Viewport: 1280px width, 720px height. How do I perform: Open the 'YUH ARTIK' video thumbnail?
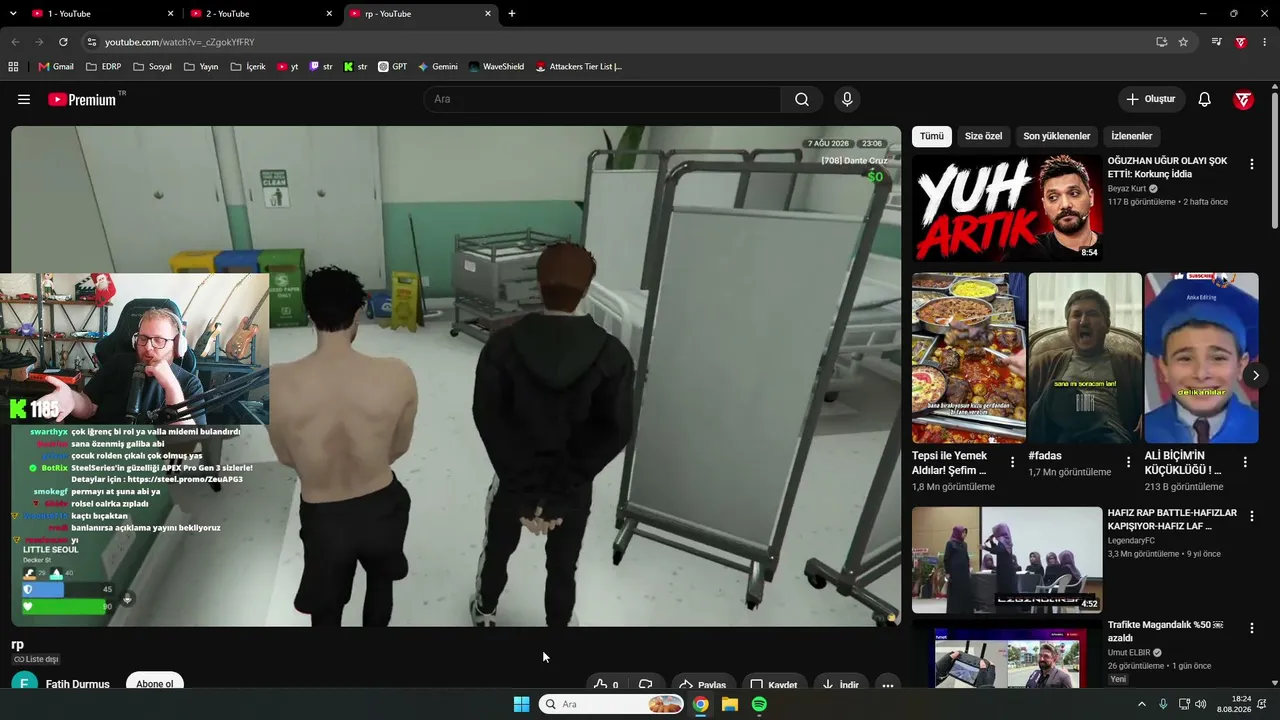point(1007,208)
